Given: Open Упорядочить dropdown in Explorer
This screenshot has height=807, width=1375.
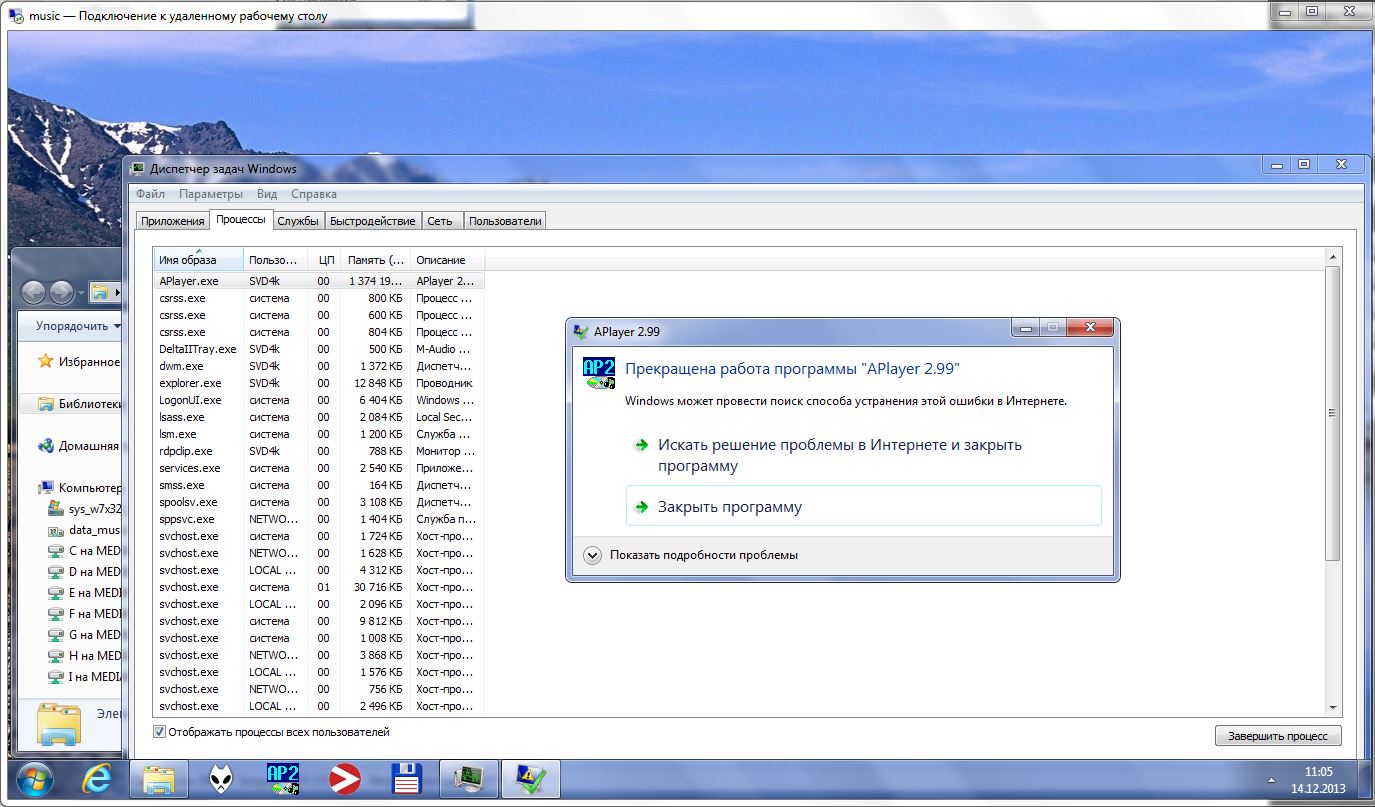Looking at the screenshot, I should tap(78, 326).
